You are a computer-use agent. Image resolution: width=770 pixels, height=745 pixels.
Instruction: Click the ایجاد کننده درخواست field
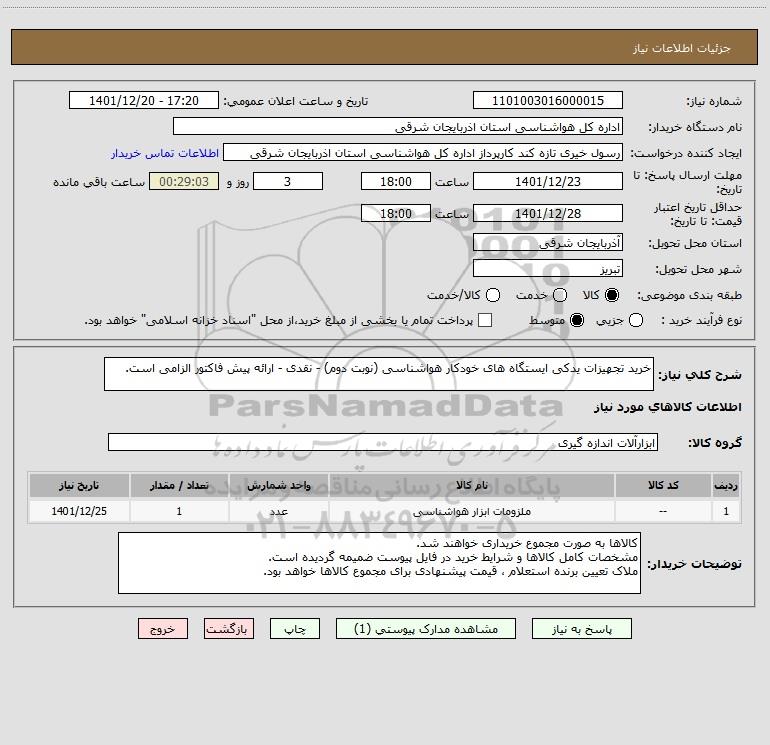[x=423, y=153]
